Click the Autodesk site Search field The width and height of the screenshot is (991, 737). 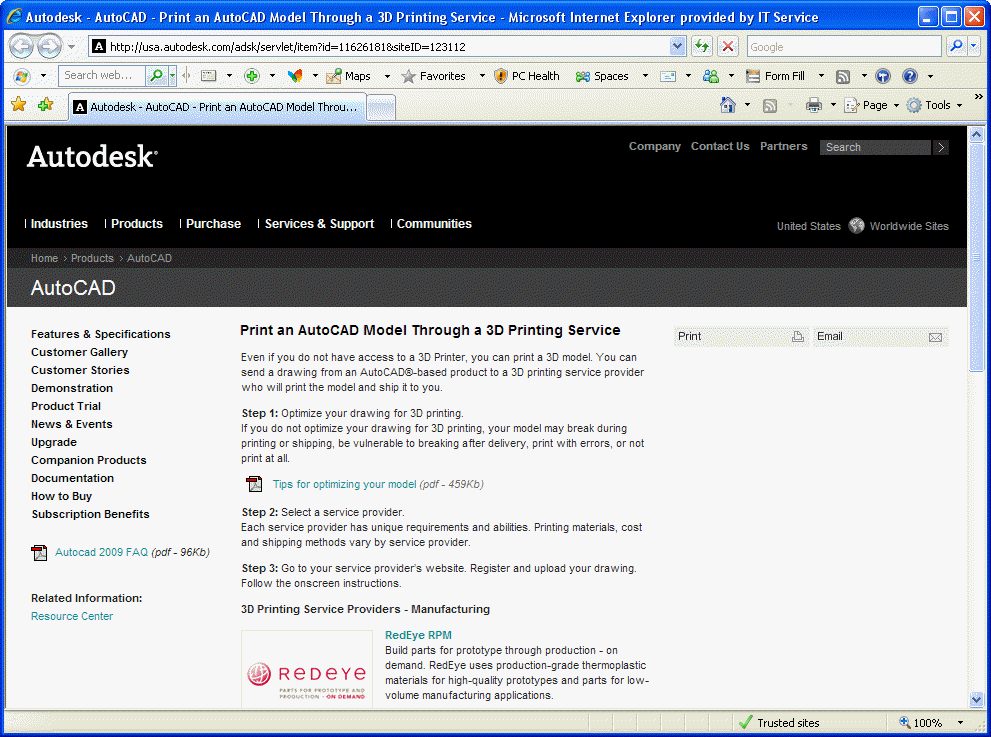tap(875, 147)
